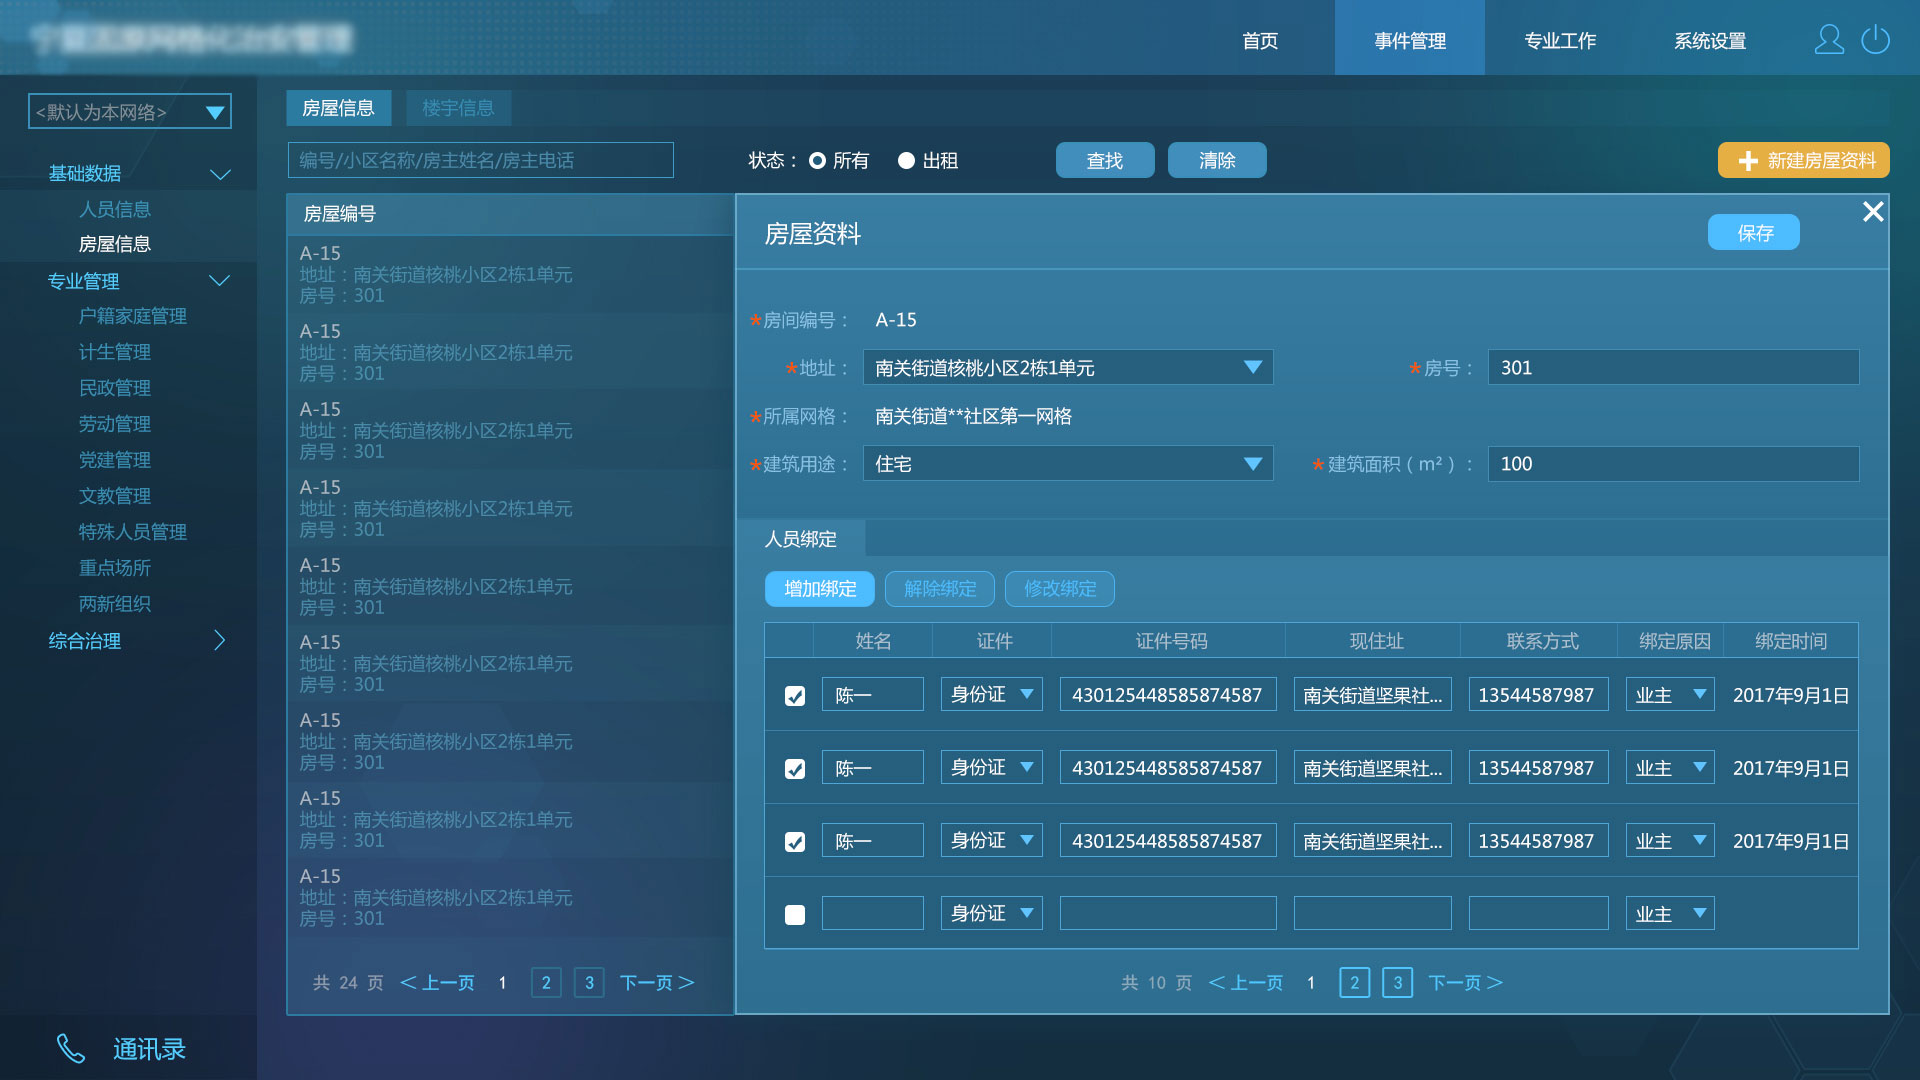Click the 修改绑定 button
This screenshot has height=1080, width=1920.
(1060, 589)
